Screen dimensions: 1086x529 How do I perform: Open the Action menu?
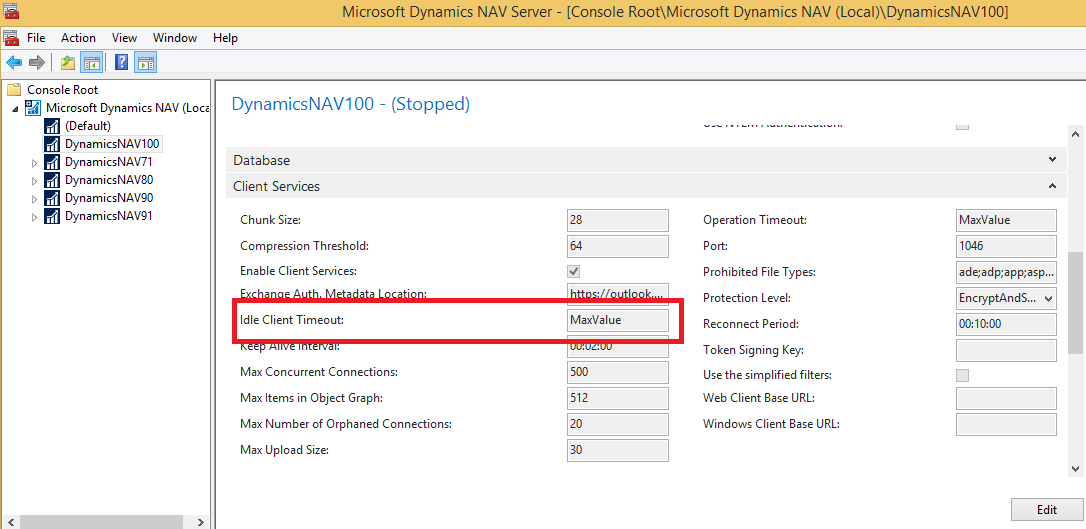pyautogui.click(x=78, y=37)
